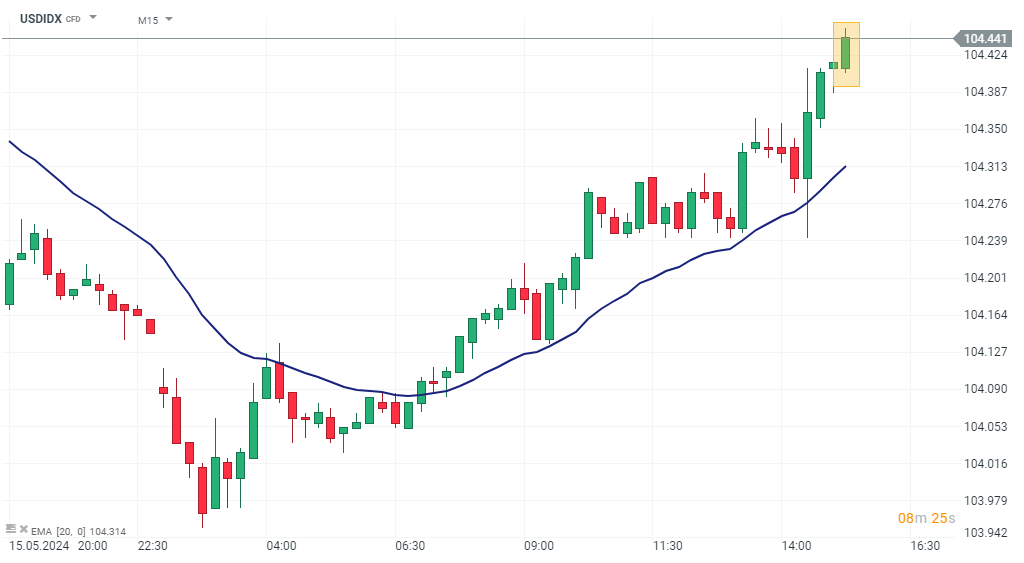The image size is (1024, 563).
Task: Select the M15 timeframe label
Action: (x=148, y=20)
